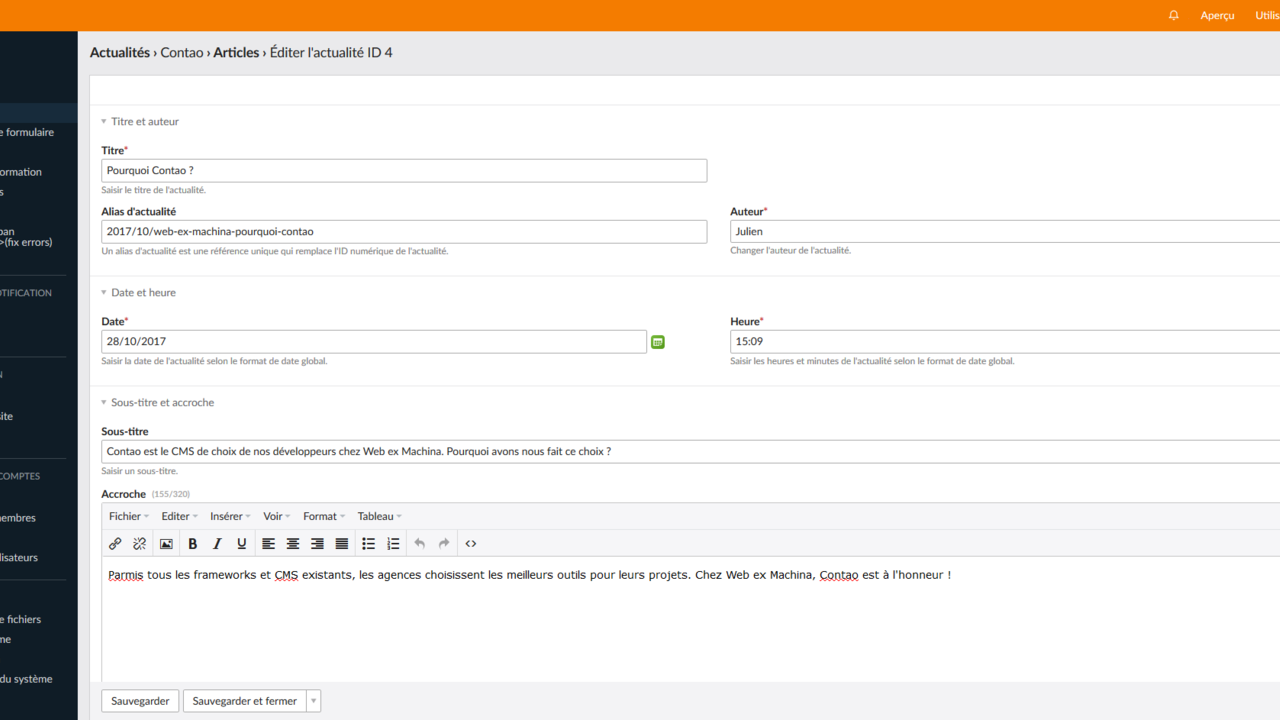Screen dimensions: 1280x720
Task: Align text left
Action: (268, 544)
